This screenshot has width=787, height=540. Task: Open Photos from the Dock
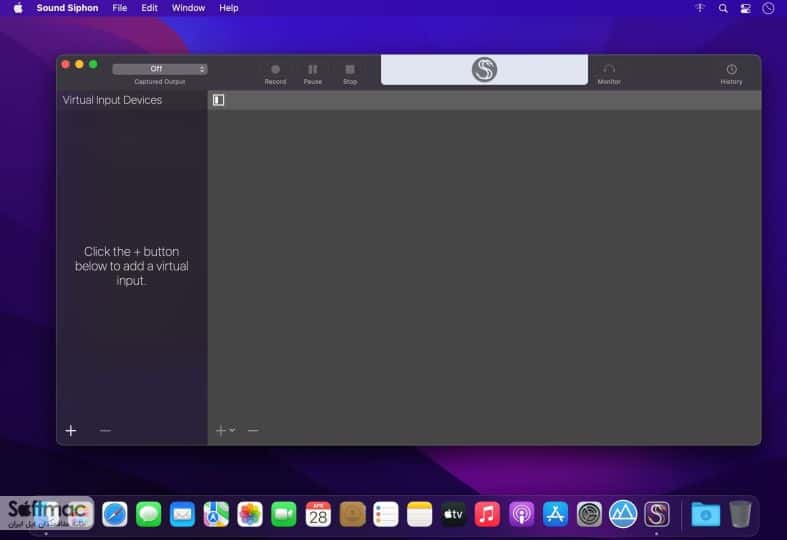click(250, 514)
